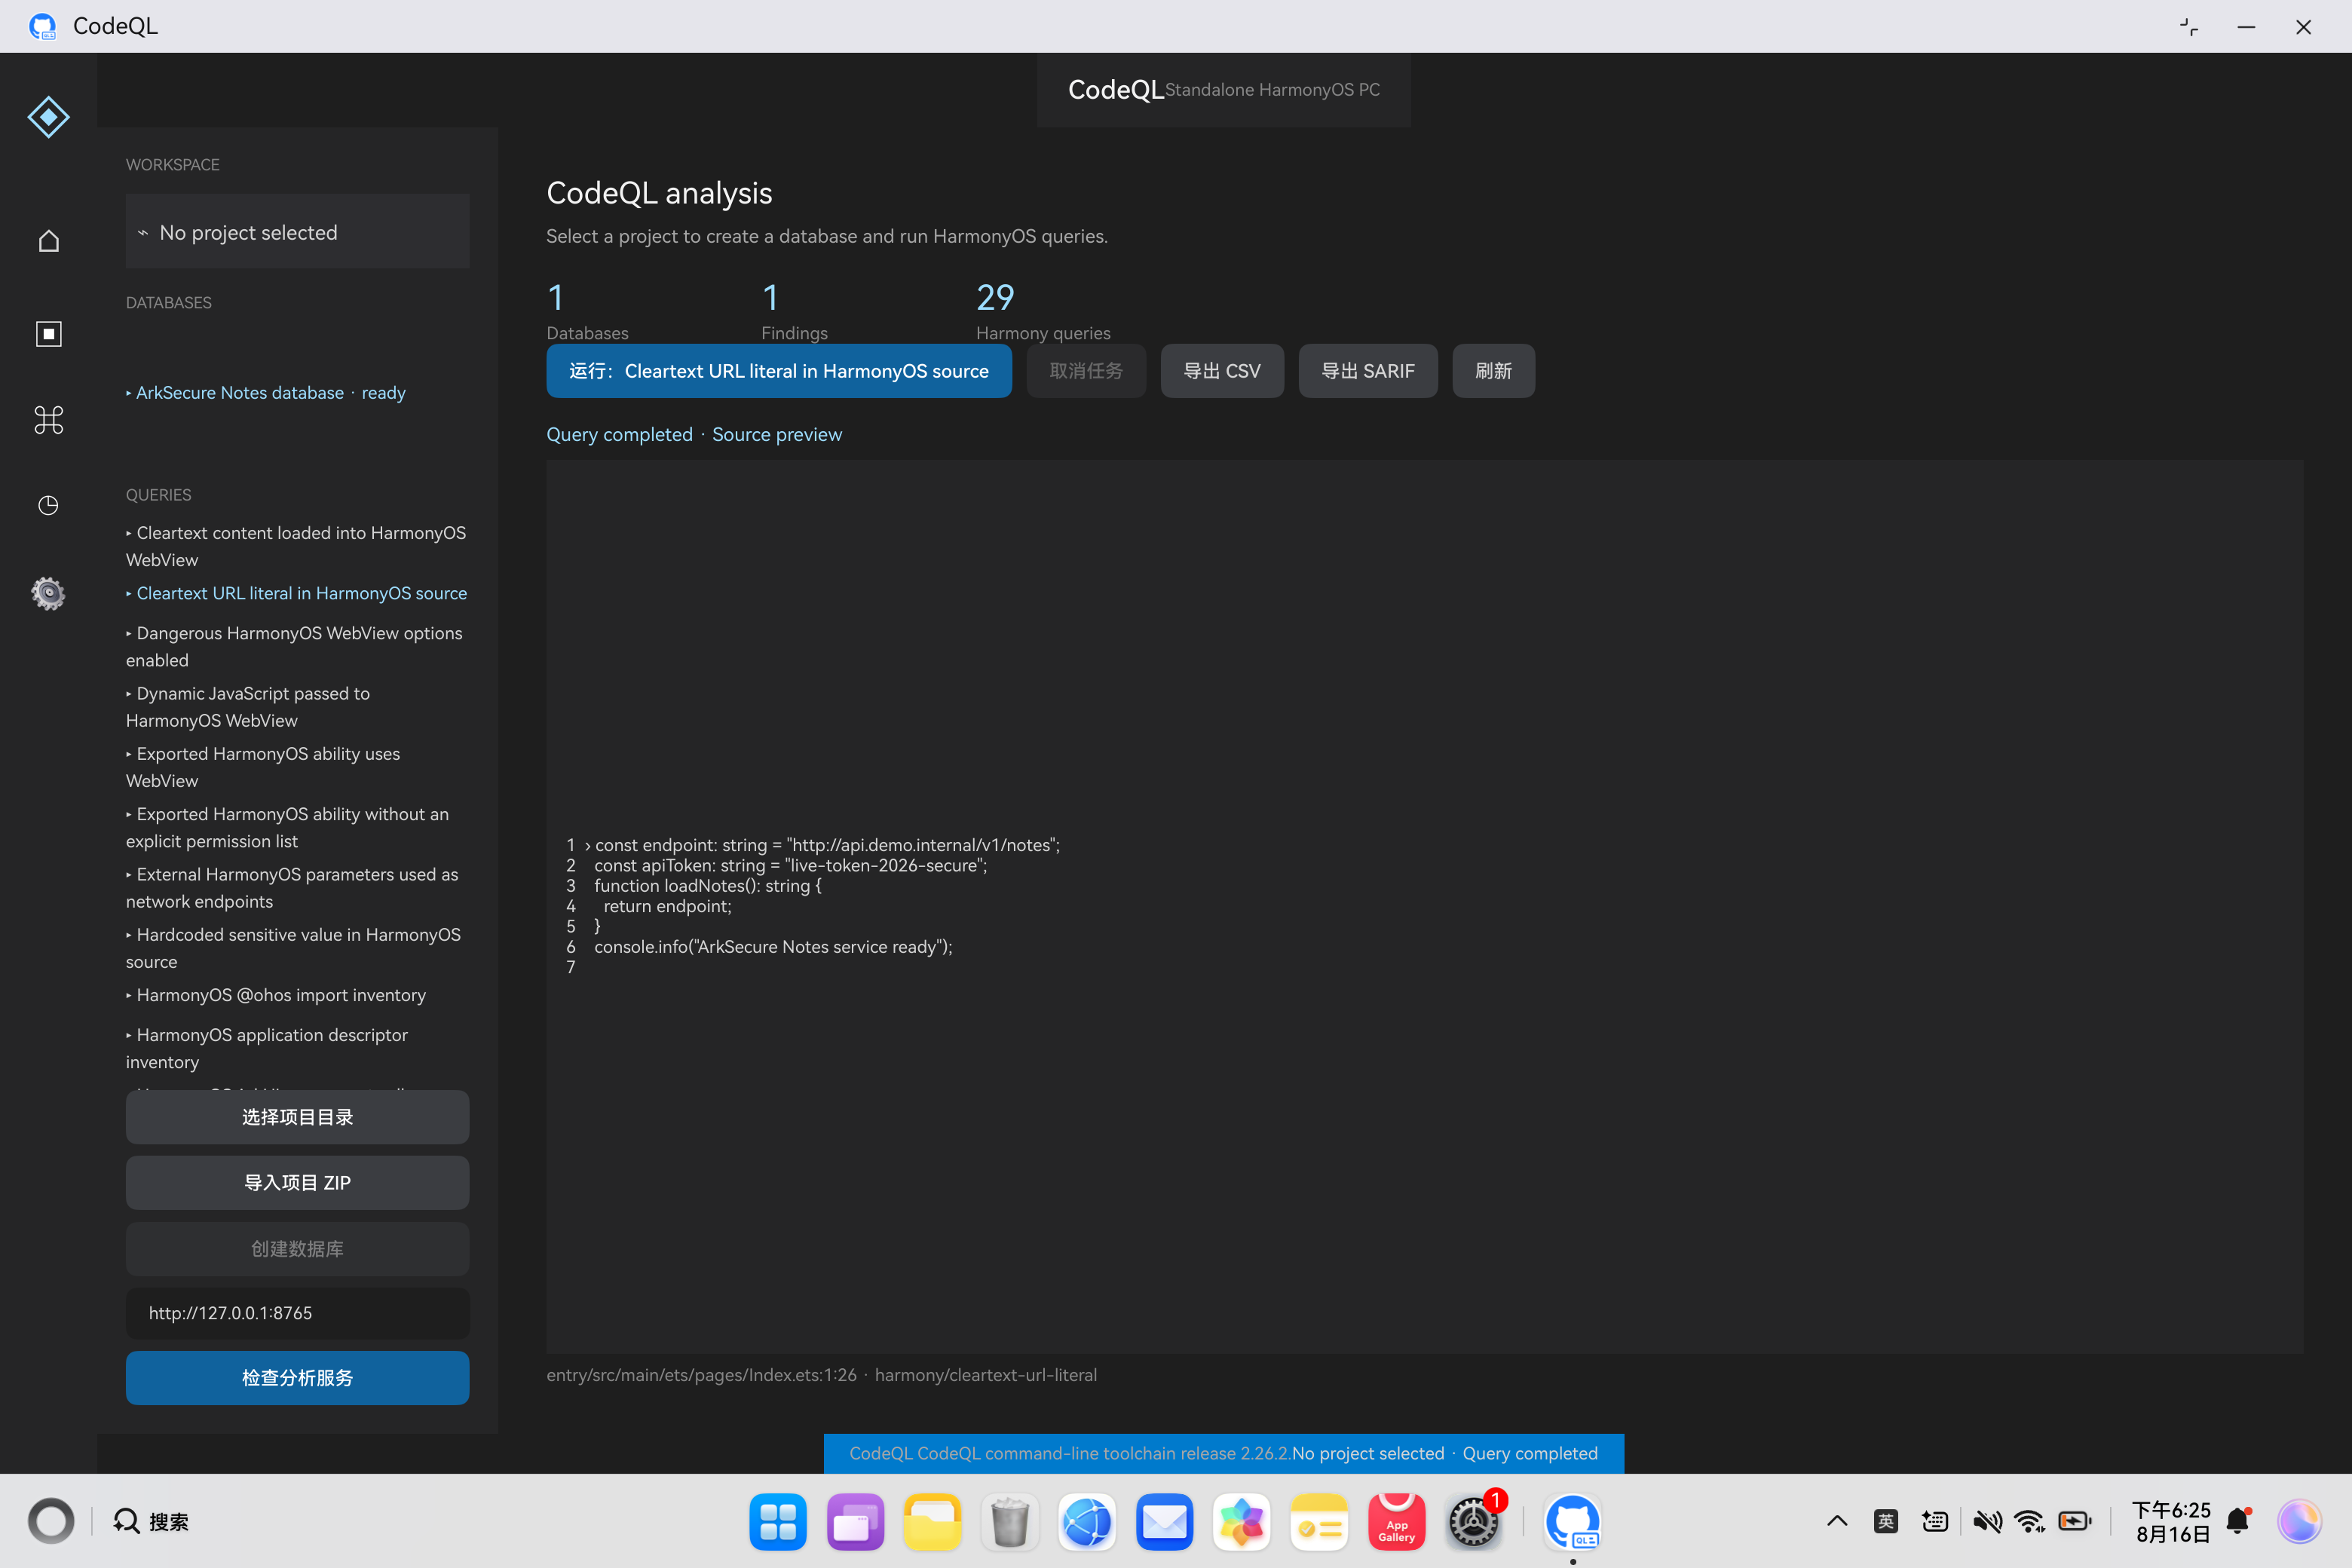Viewport: 2352px width, 1568px height.
Task: Open the Trash bin in the dock
Action: [x=1010, y=1522]
